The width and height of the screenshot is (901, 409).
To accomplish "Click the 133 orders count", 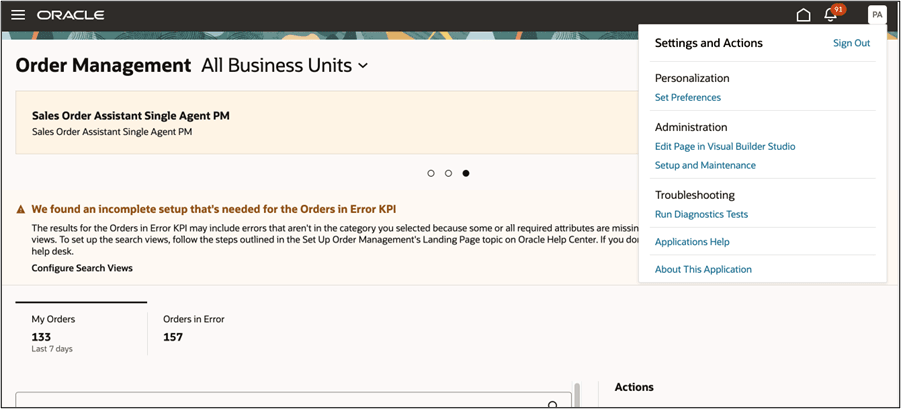I will 41,337.
